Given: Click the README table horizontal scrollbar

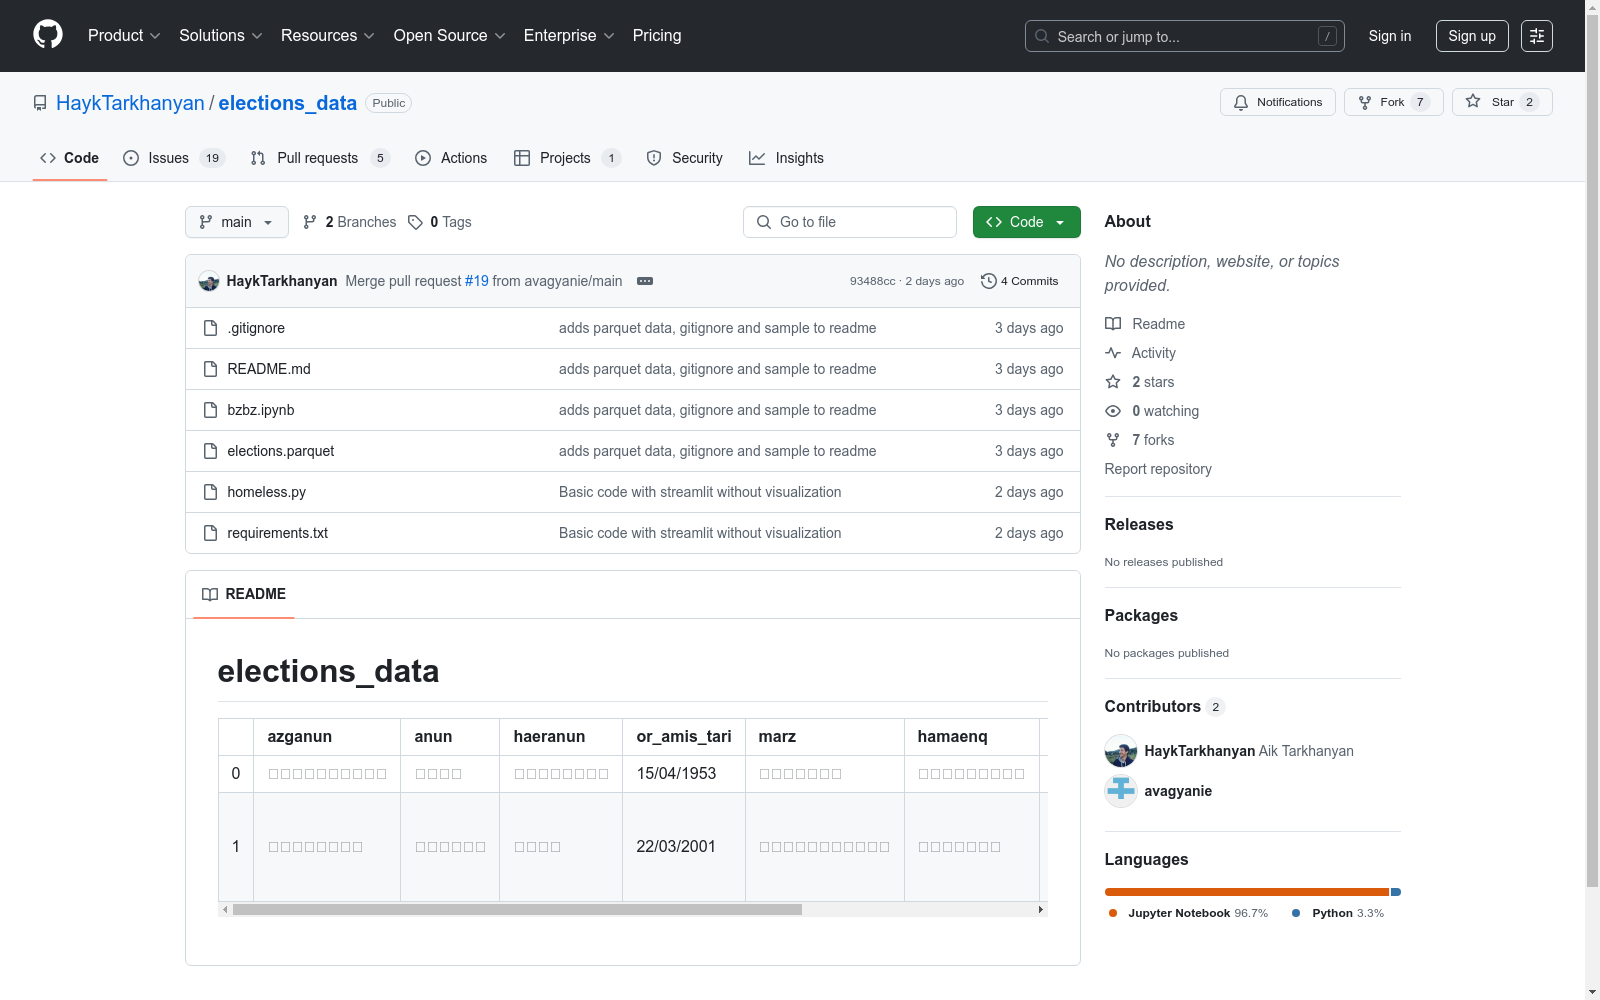Looking at the screenshot, I should 517,910.
